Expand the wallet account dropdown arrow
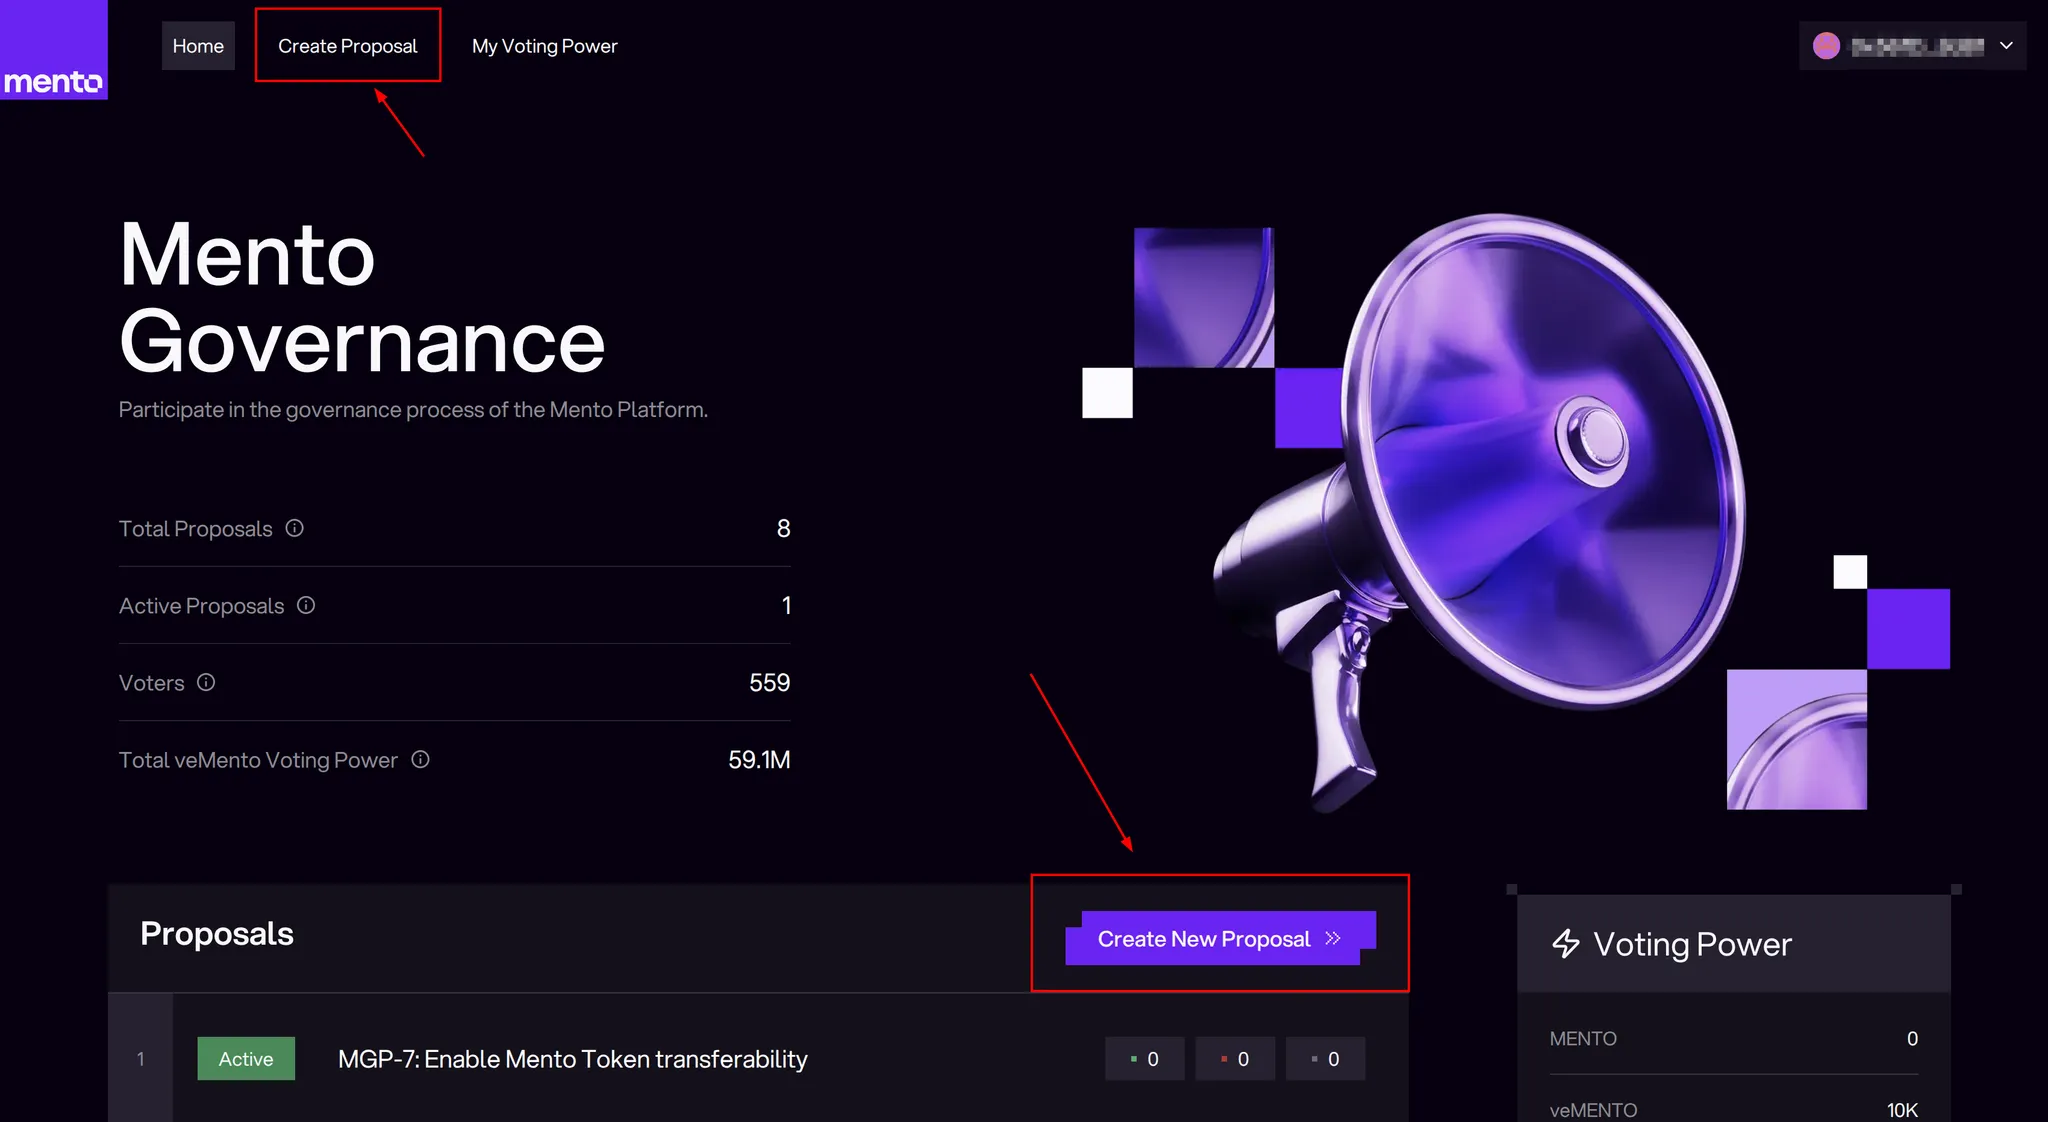Viewport: 2048px width, 1122px height. (2006, 46)
